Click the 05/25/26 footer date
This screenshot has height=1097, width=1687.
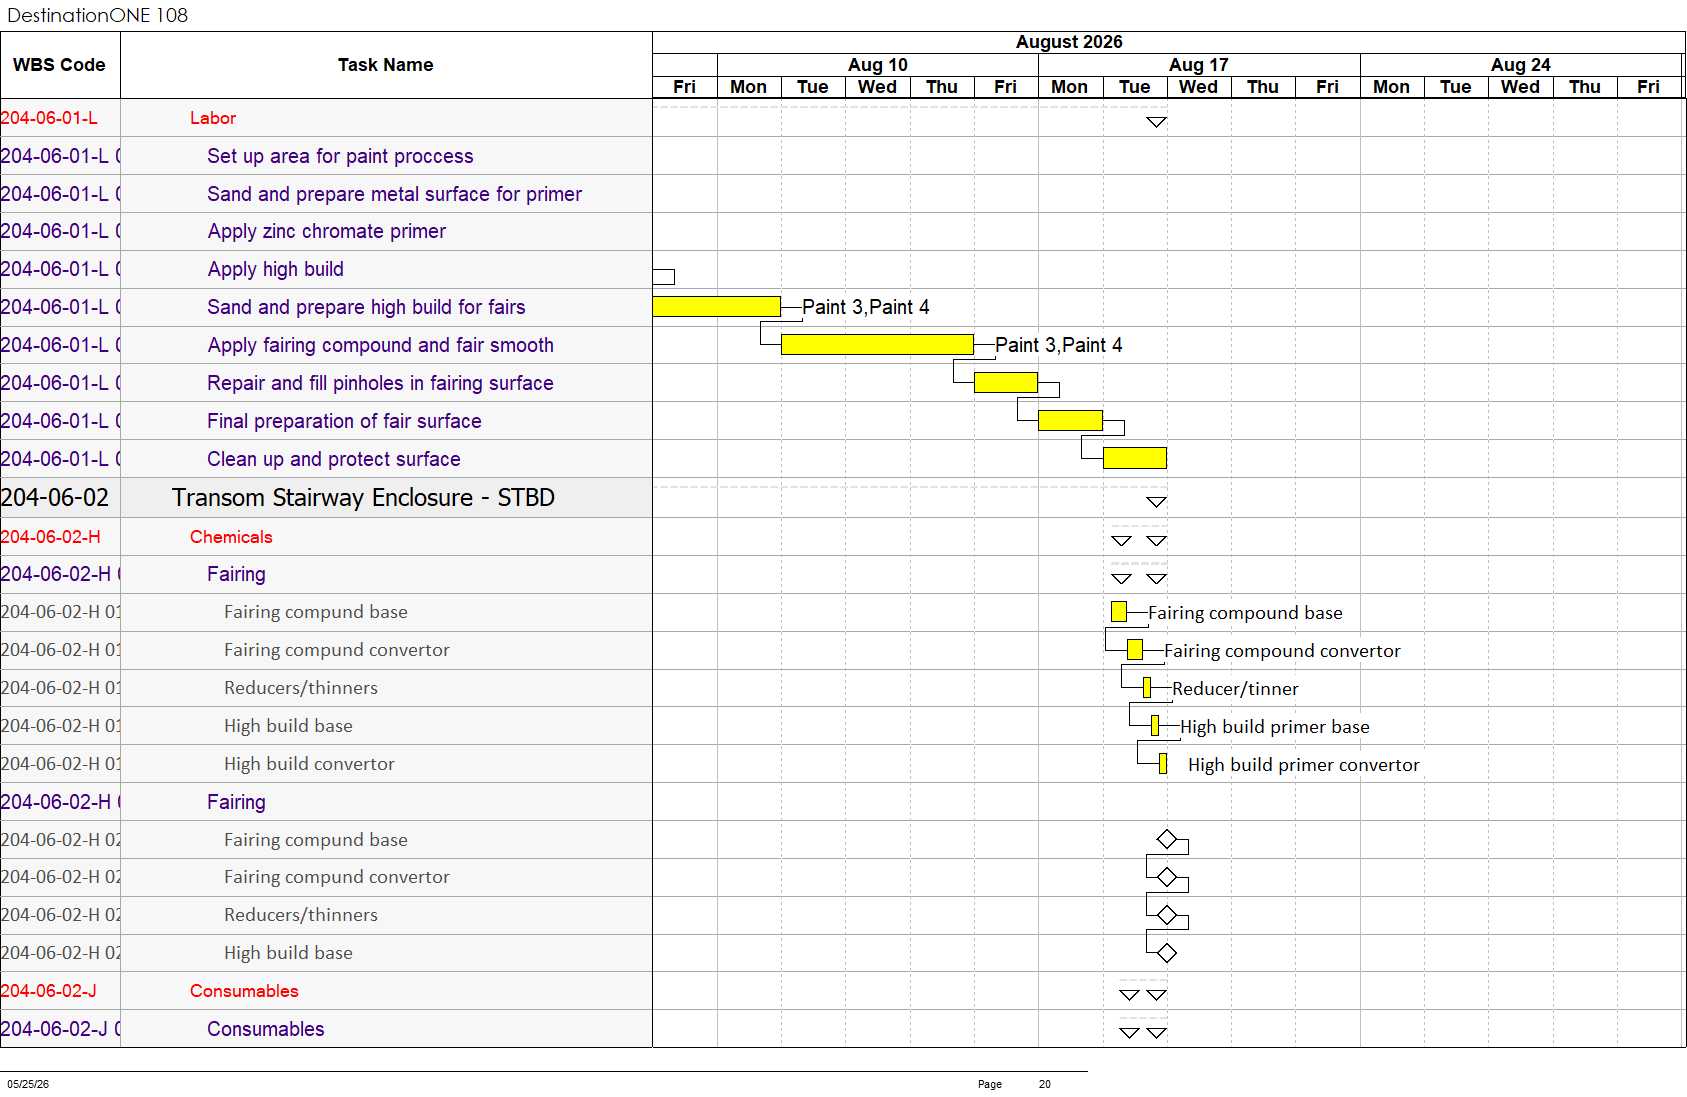coord(28,1084)
